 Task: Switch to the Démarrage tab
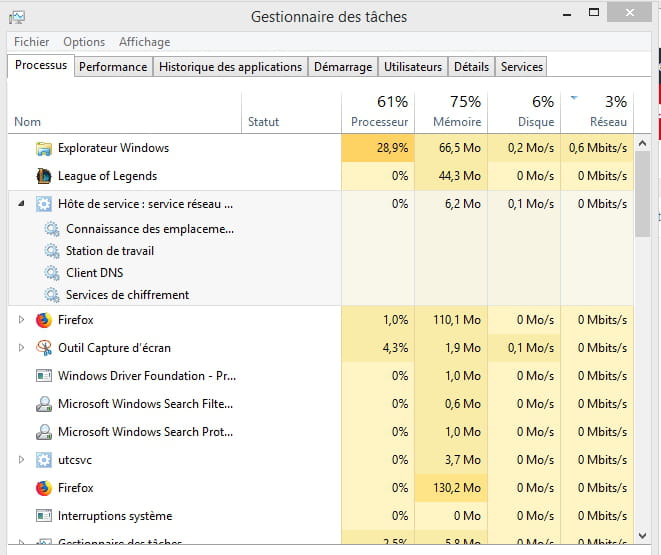click(x=343, y=67)
